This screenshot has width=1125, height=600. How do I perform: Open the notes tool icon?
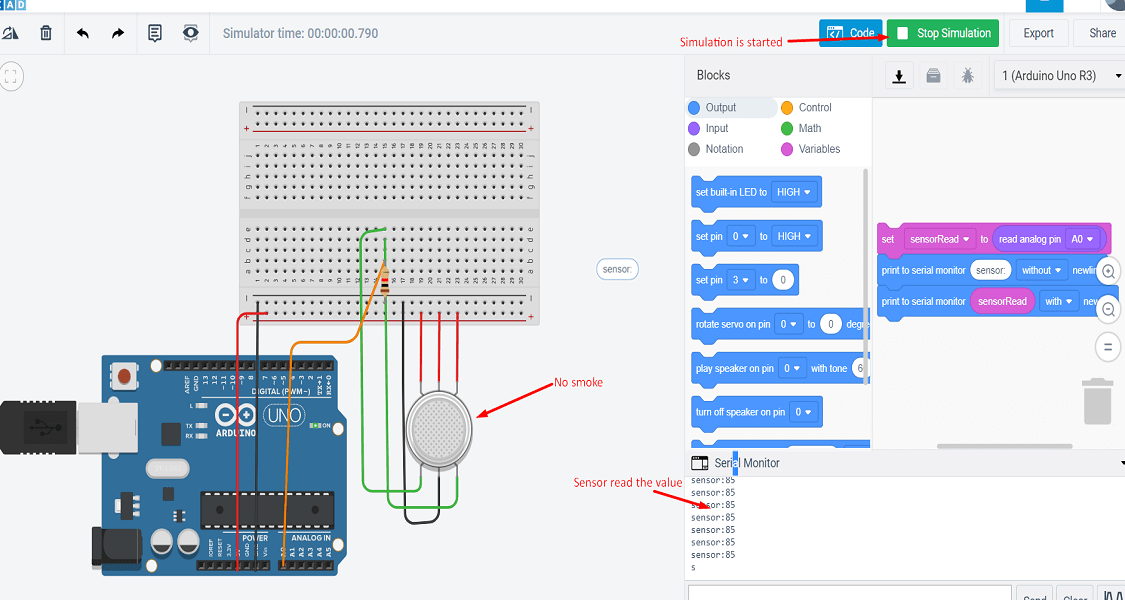point(155,33)
